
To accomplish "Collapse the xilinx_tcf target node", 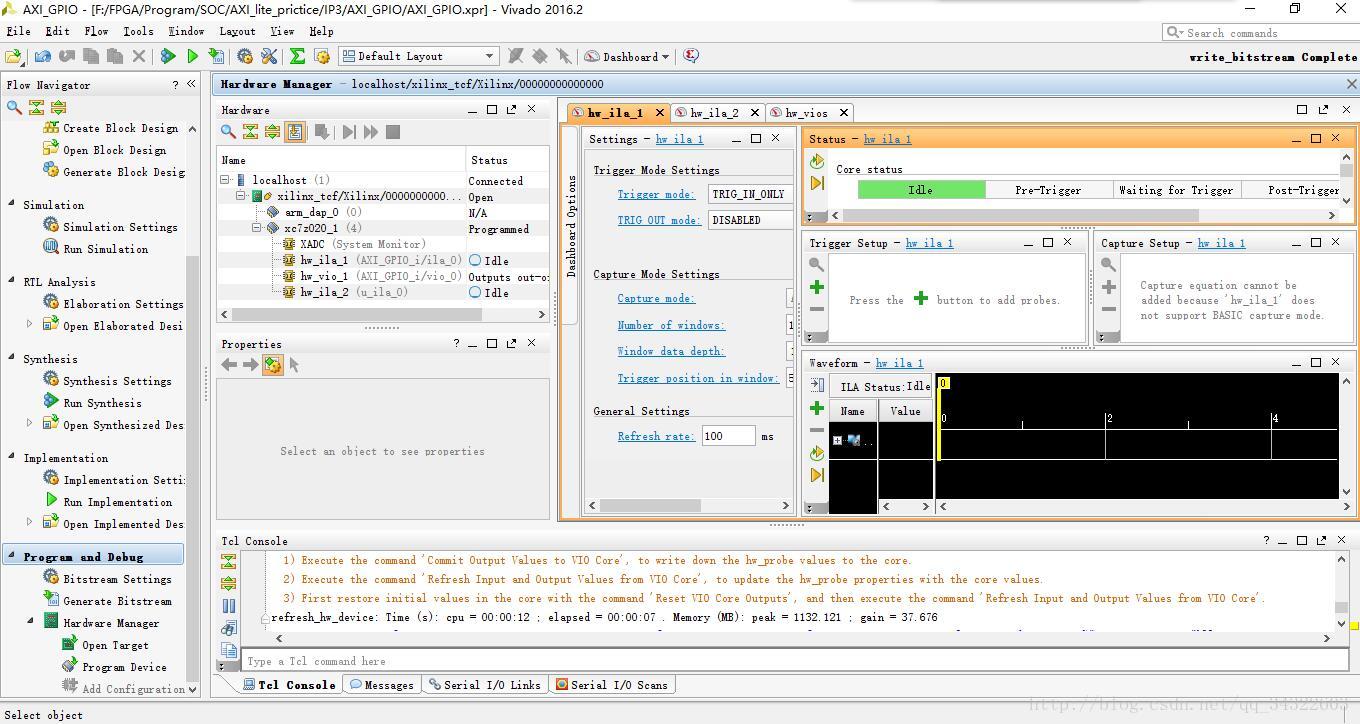I will click(x=241, y=196).
